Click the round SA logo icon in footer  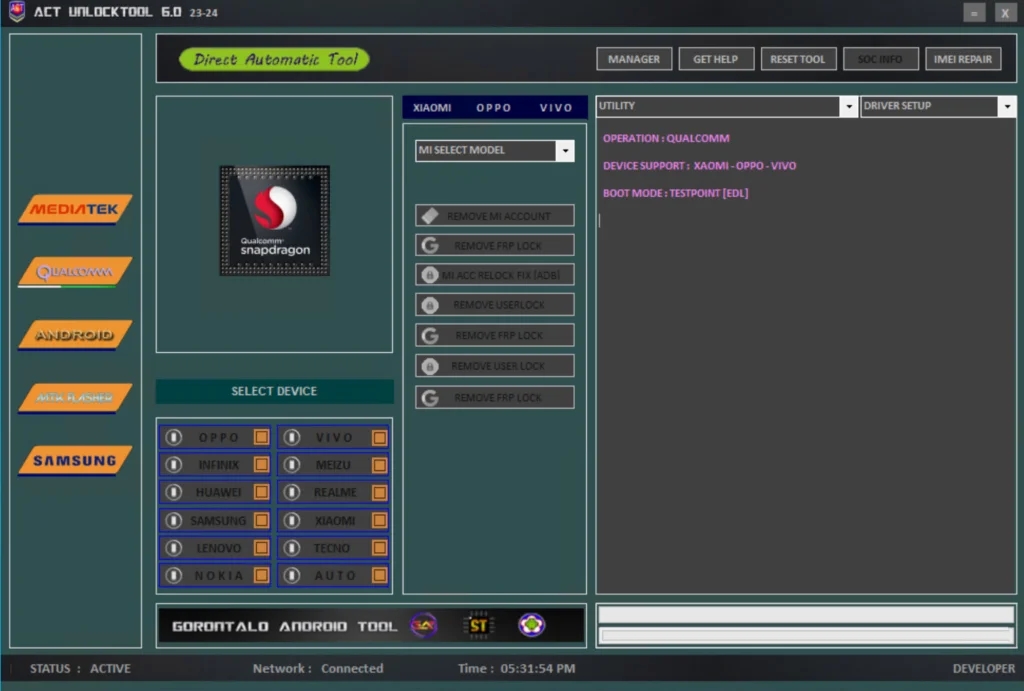click(423, 626)
